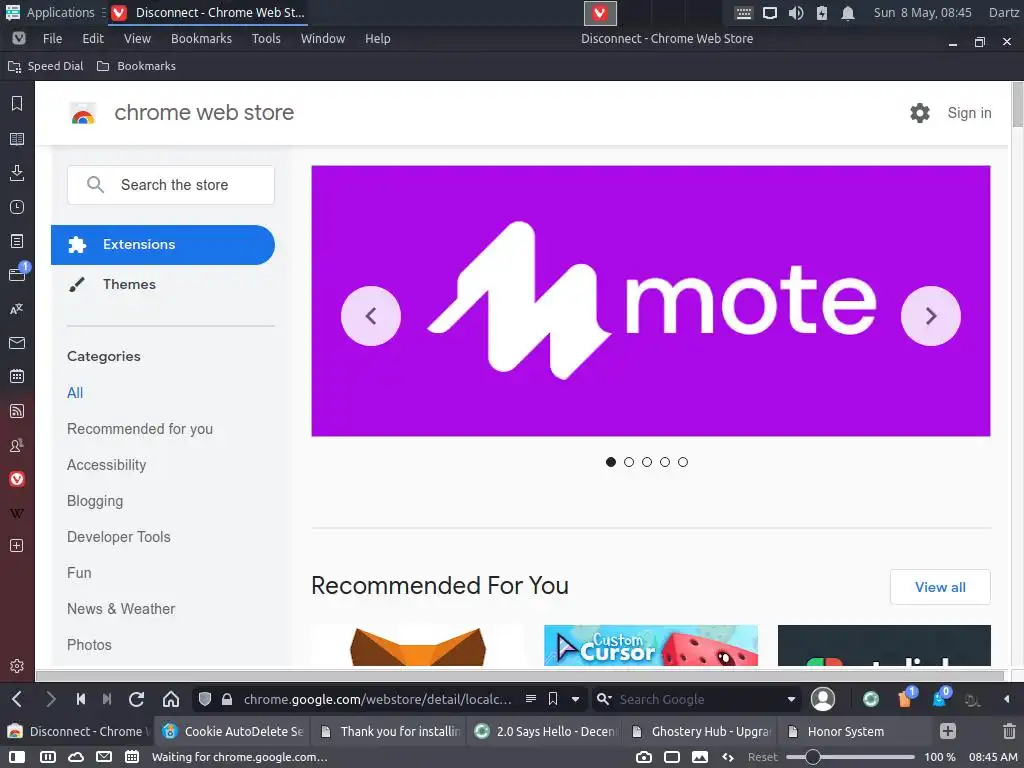Show next carousel slide
The width and height of the screenshot is (1024, 768).
[x=931, y=316]
